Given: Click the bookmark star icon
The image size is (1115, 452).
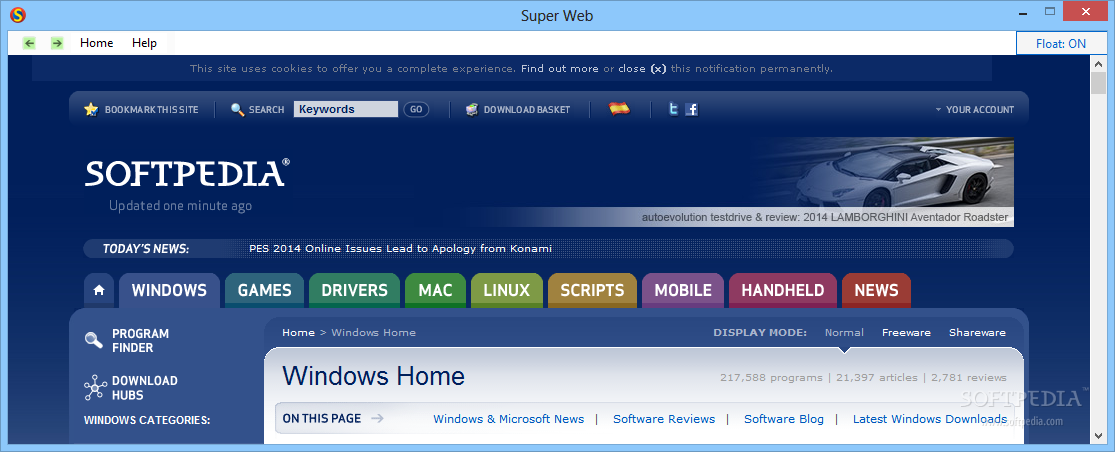Looking at the screenshot, I should point(90,109).
